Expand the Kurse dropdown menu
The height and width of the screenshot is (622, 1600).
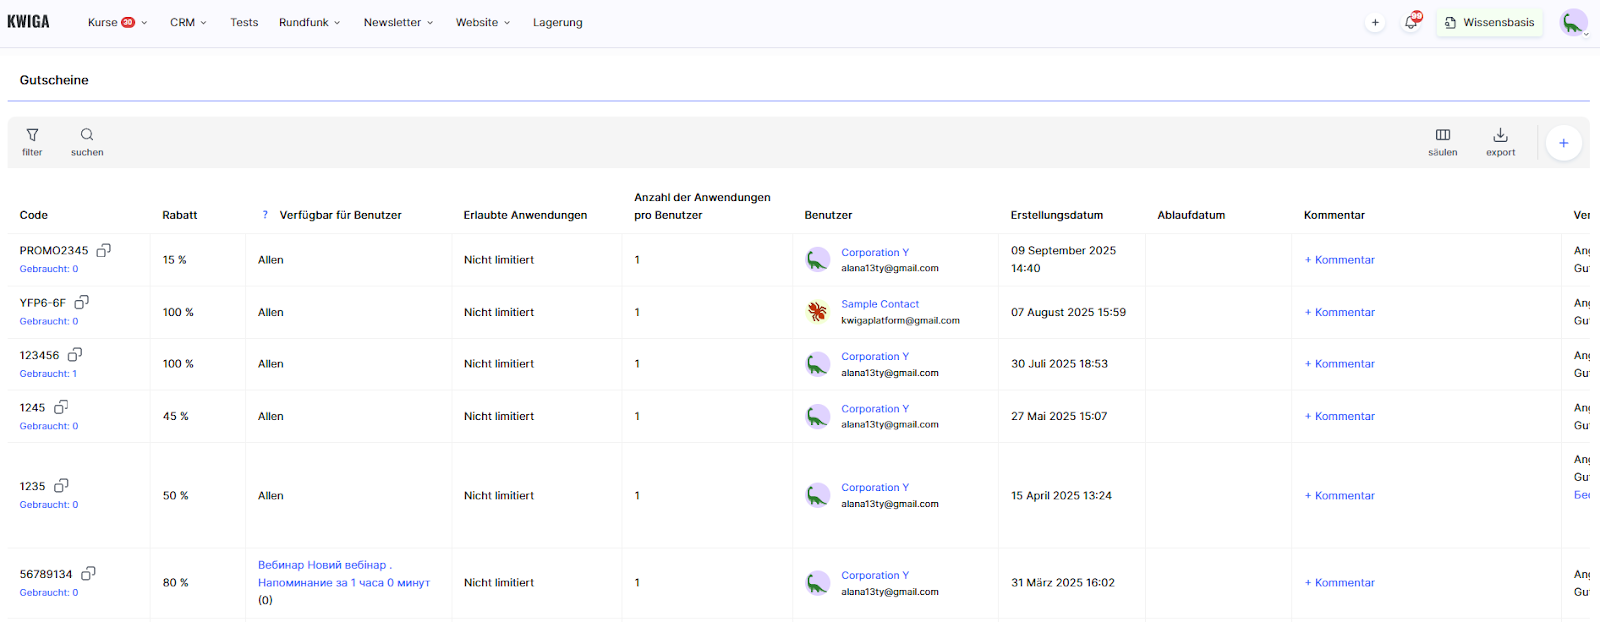117,22
